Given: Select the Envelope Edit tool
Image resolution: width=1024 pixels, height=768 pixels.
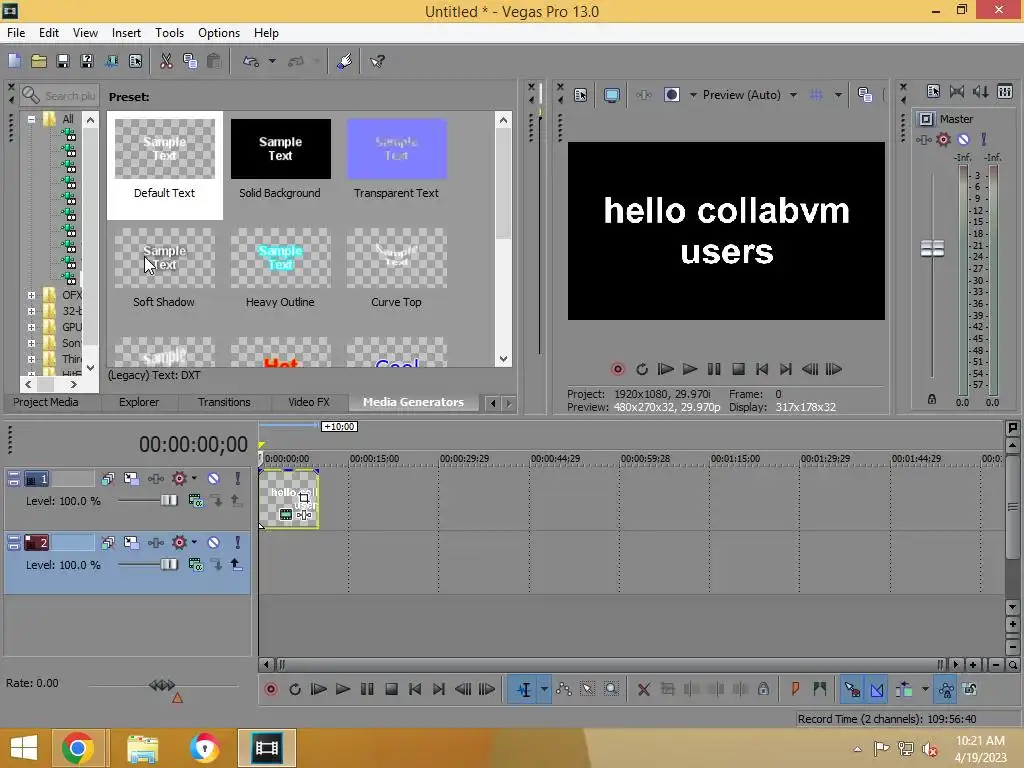Looking at the screenshot, I should click(x=564, y=689).
